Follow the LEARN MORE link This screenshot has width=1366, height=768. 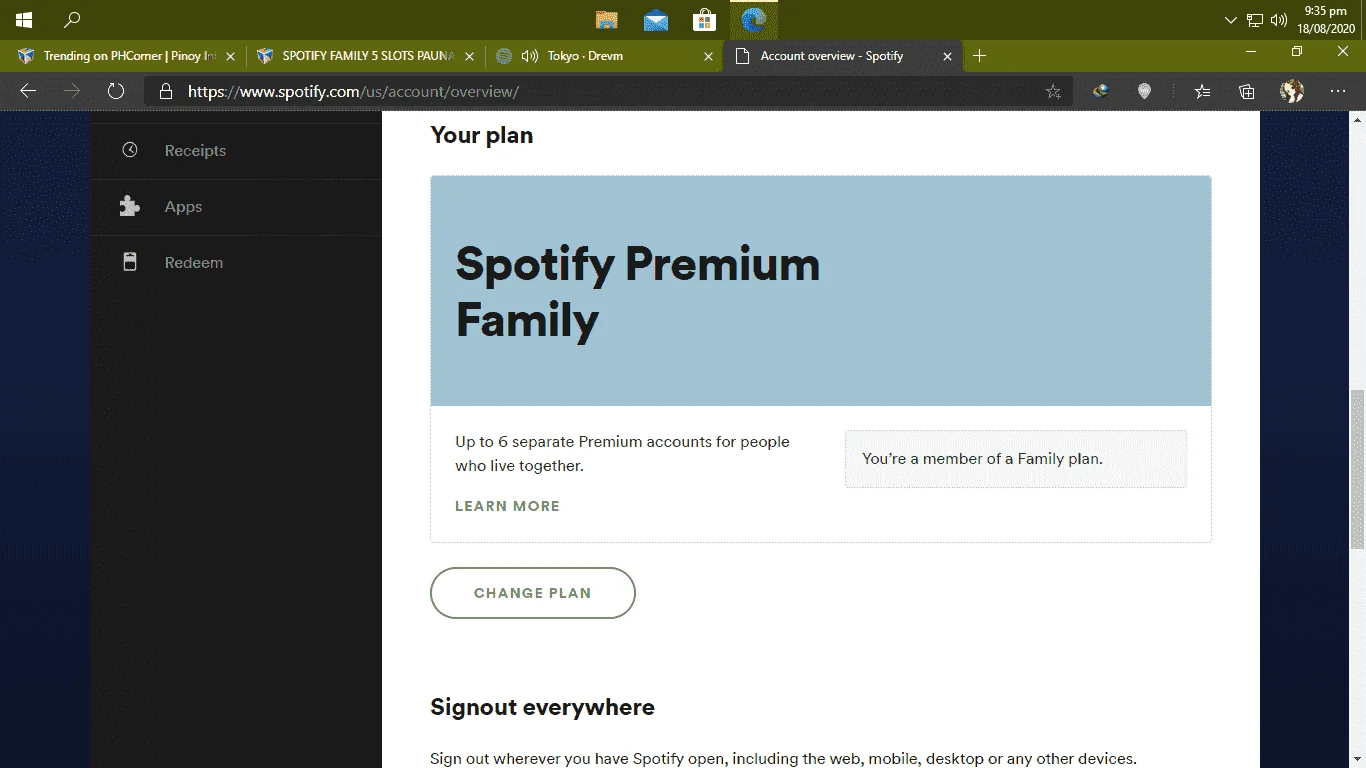coord(507,506)
